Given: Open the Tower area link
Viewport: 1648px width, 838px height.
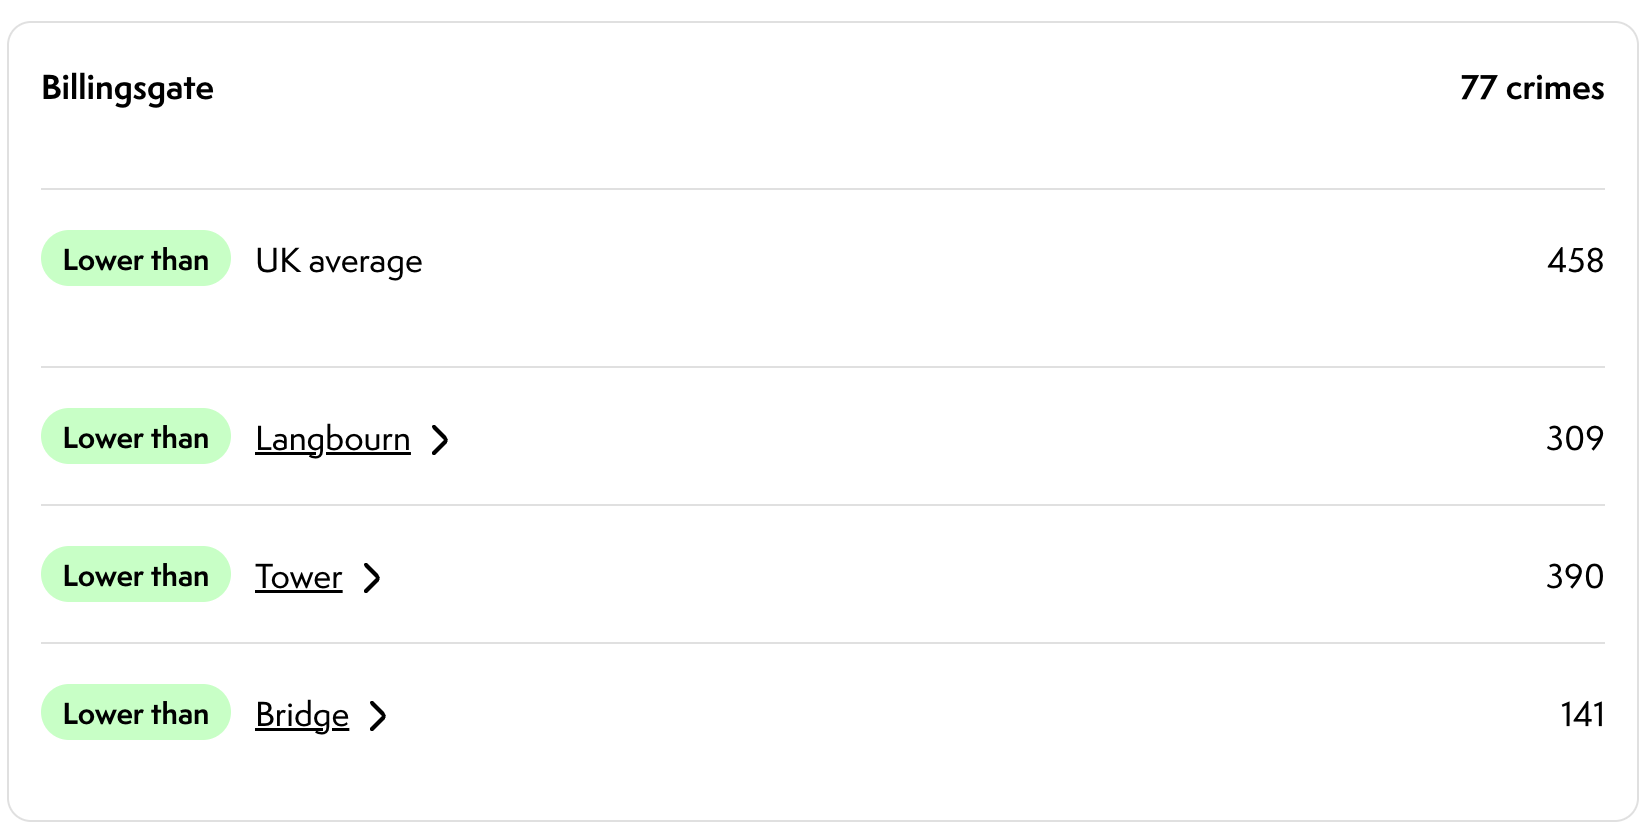Looking at the screenshot, I should pos(298,577).
